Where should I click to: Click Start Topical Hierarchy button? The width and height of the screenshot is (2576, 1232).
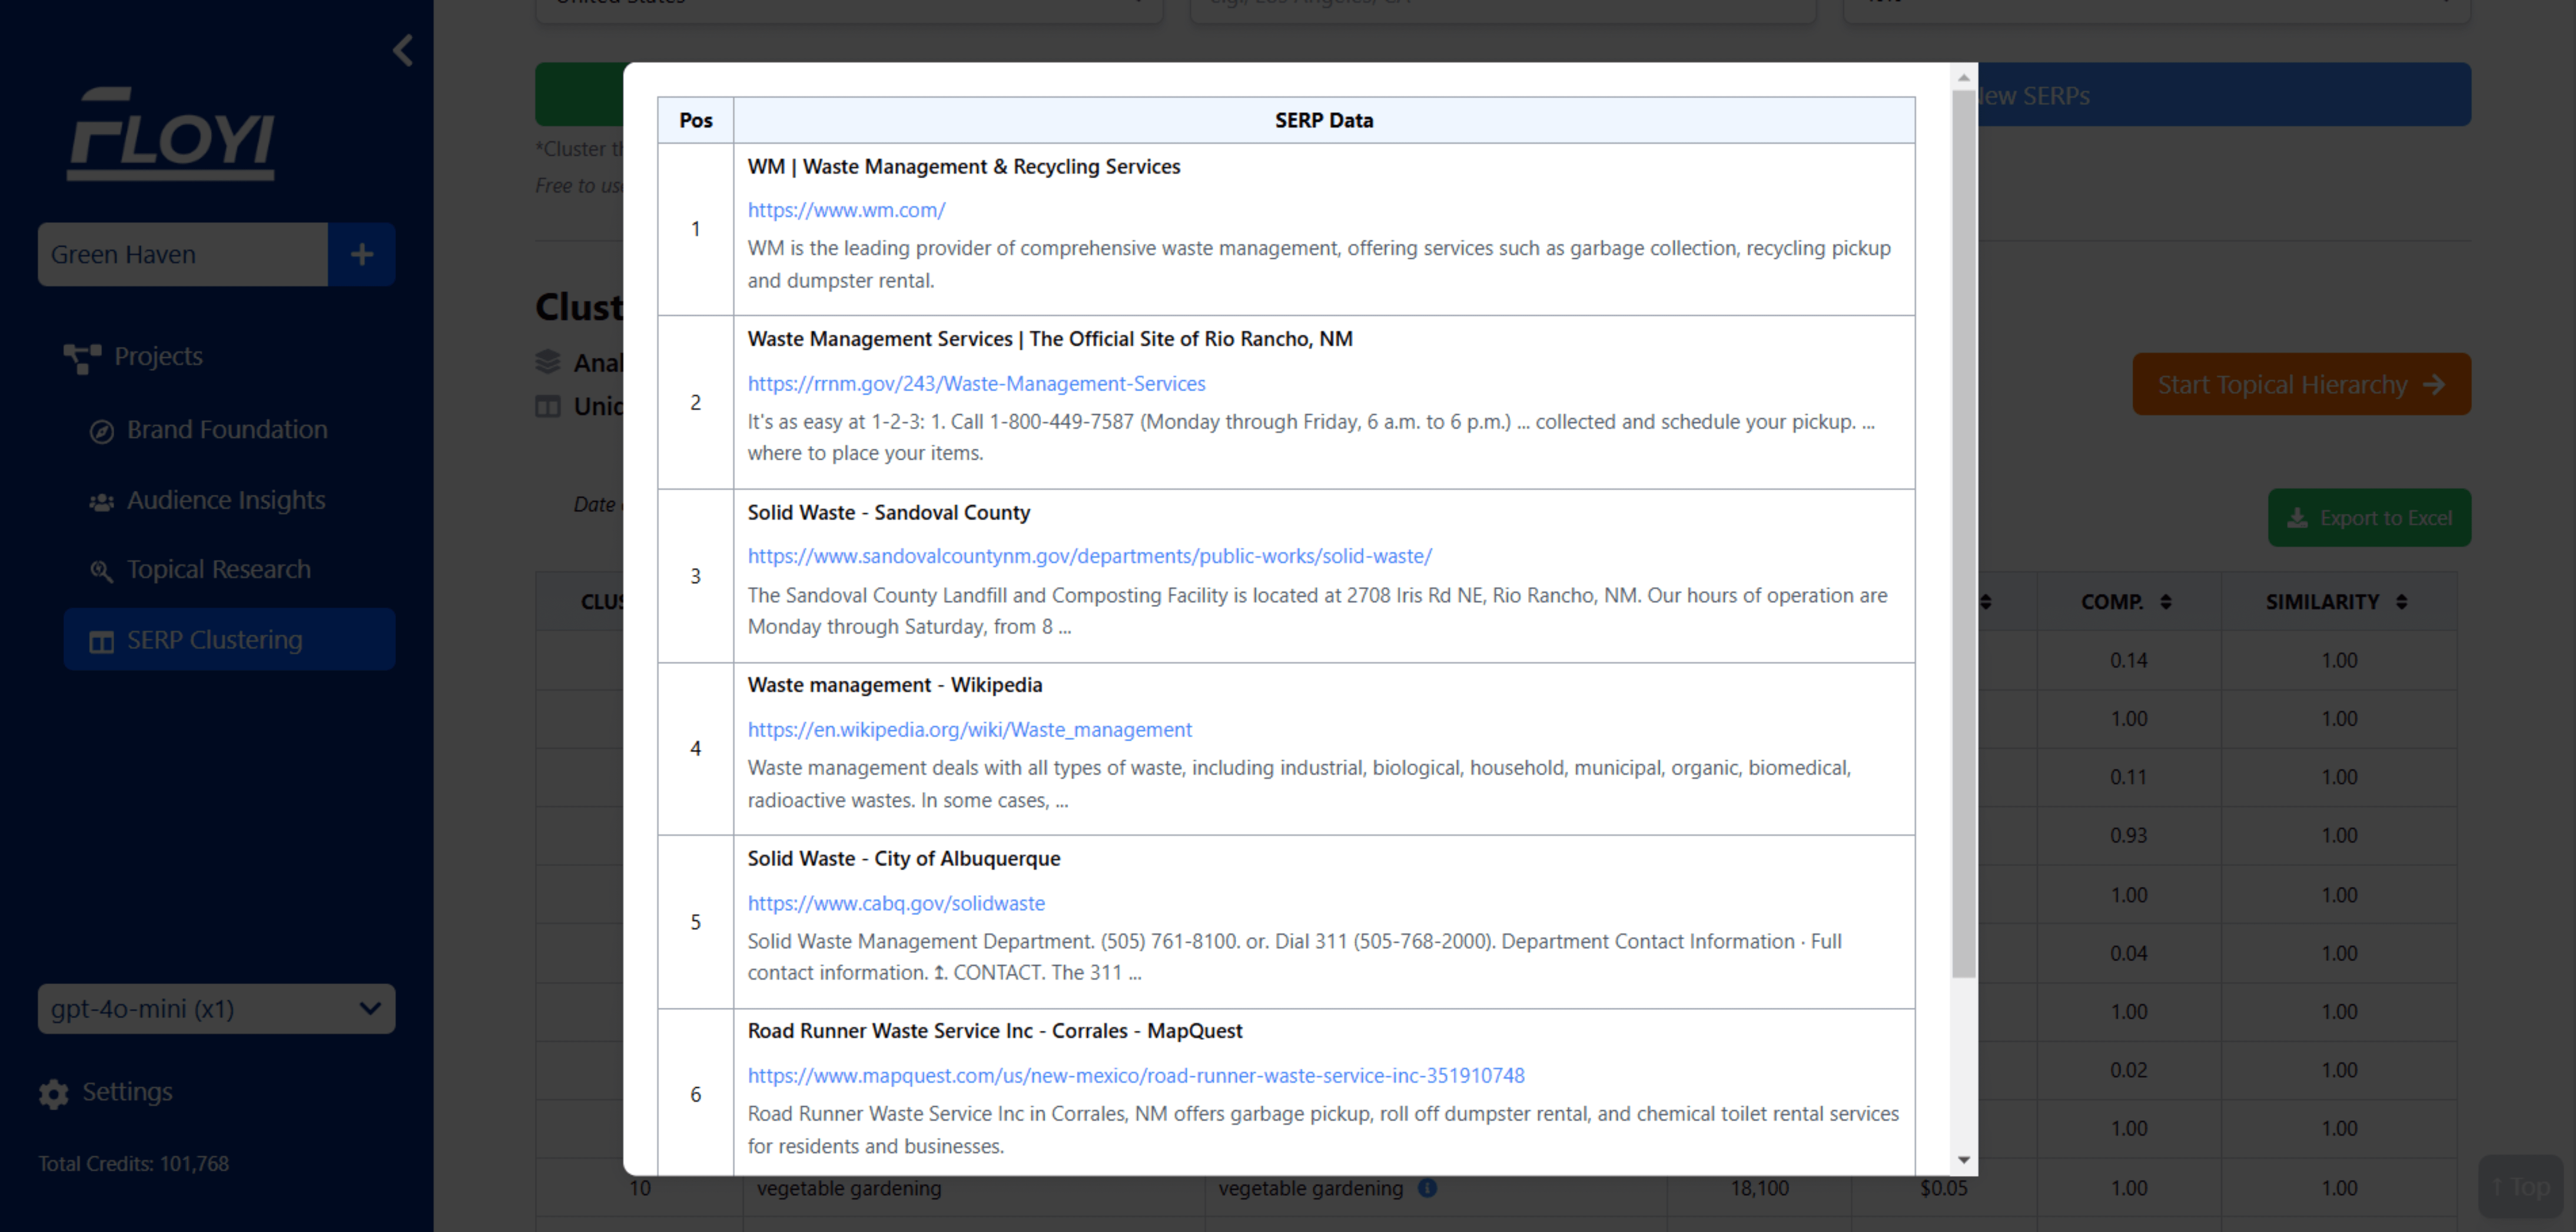coord(2301,384)
